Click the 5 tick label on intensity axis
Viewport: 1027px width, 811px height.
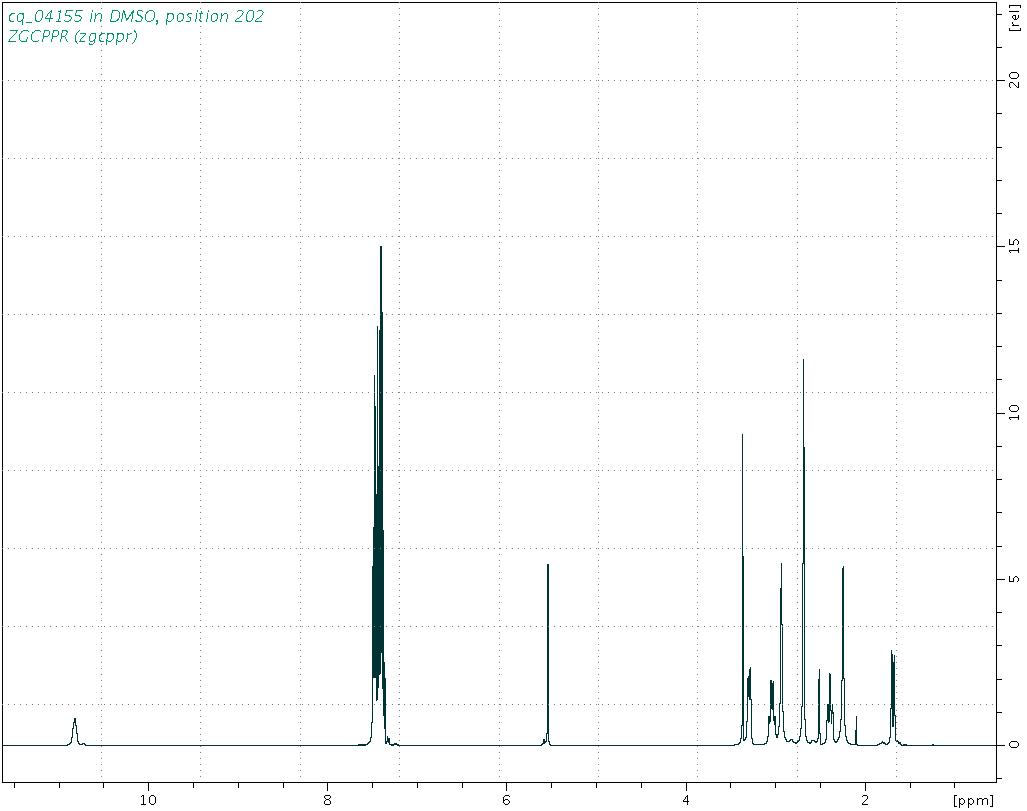point(1014,579)
